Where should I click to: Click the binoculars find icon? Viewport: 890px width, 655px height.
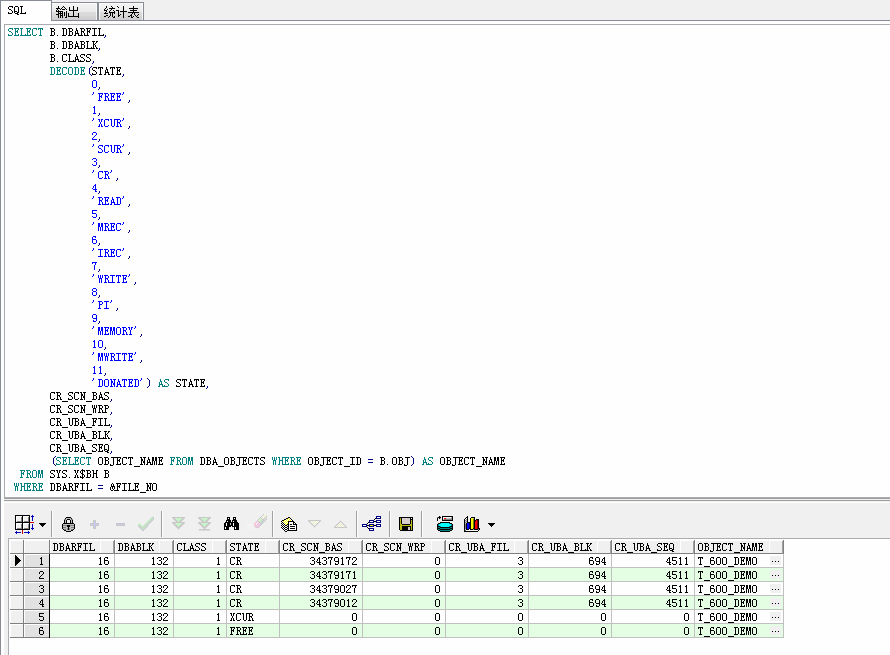point(231,524)
